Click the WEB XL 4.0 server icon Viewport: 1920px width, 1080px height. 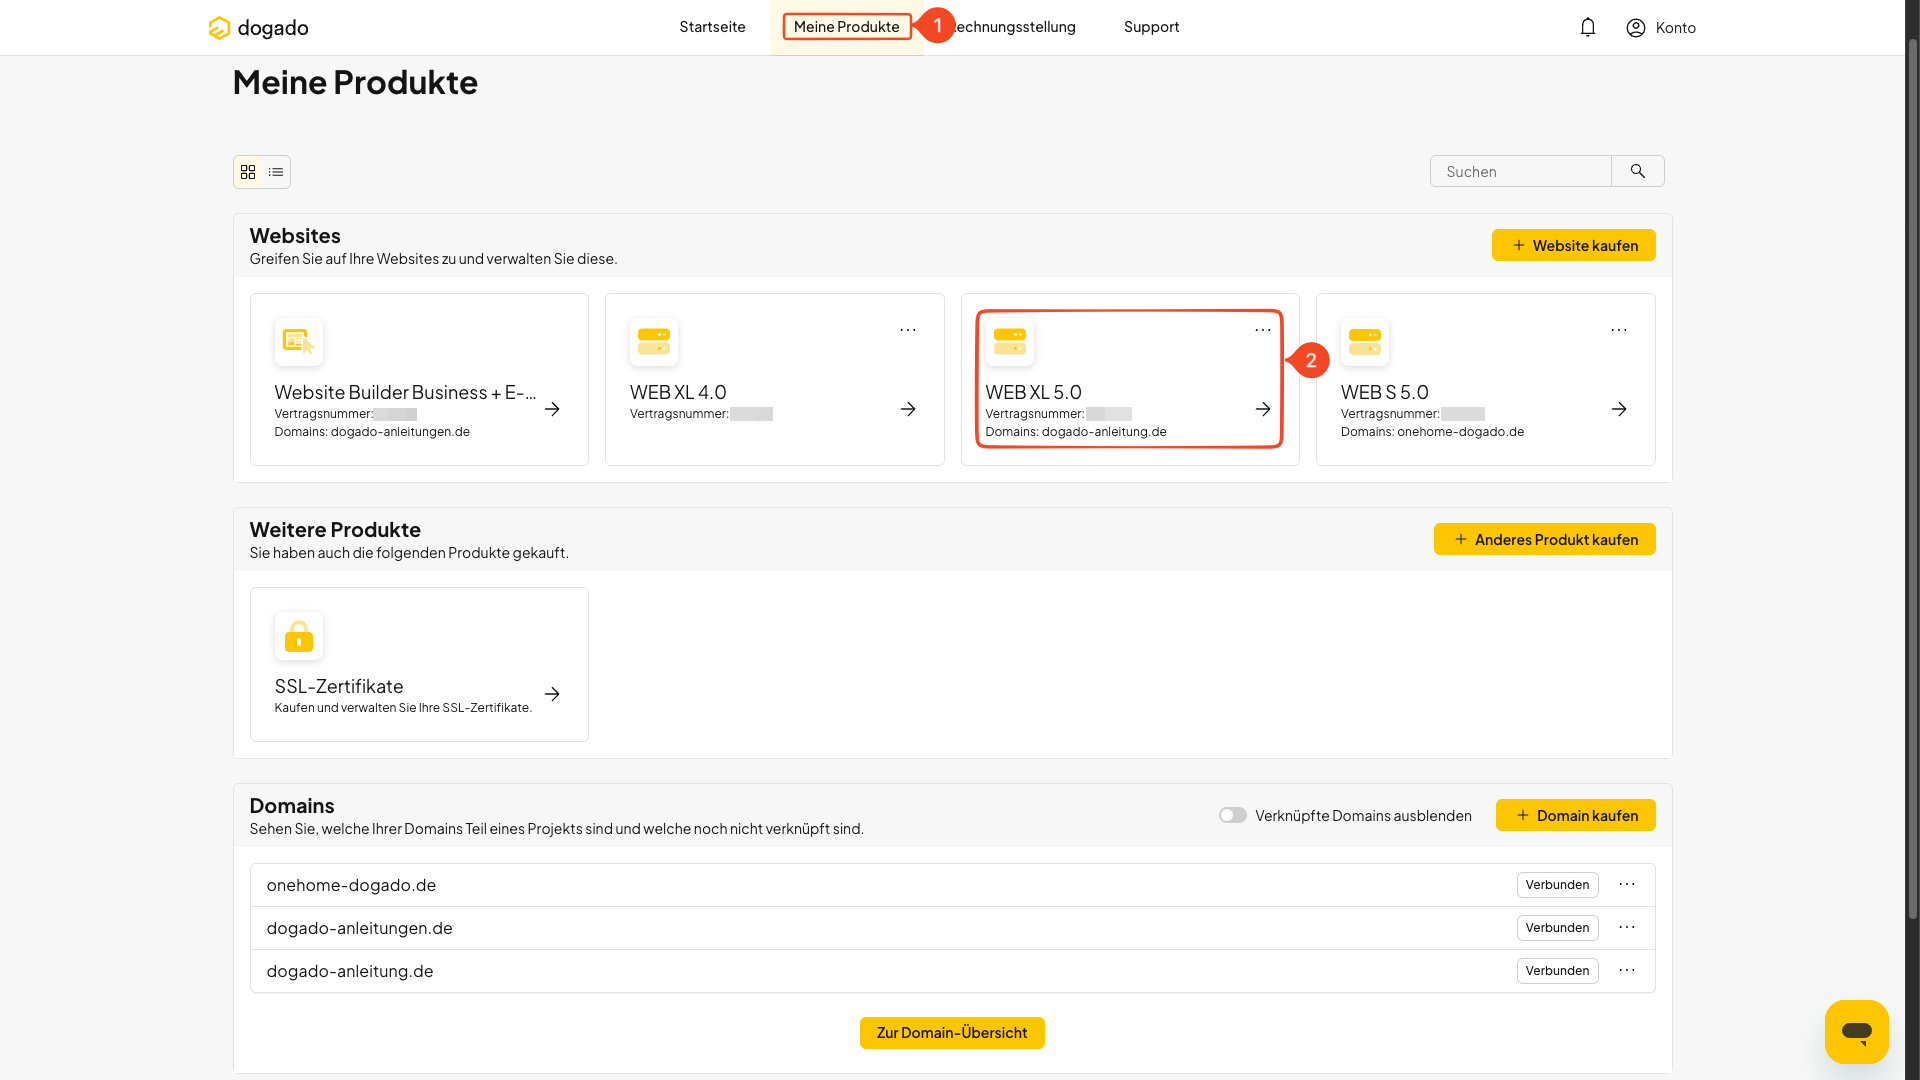[654, 342]
